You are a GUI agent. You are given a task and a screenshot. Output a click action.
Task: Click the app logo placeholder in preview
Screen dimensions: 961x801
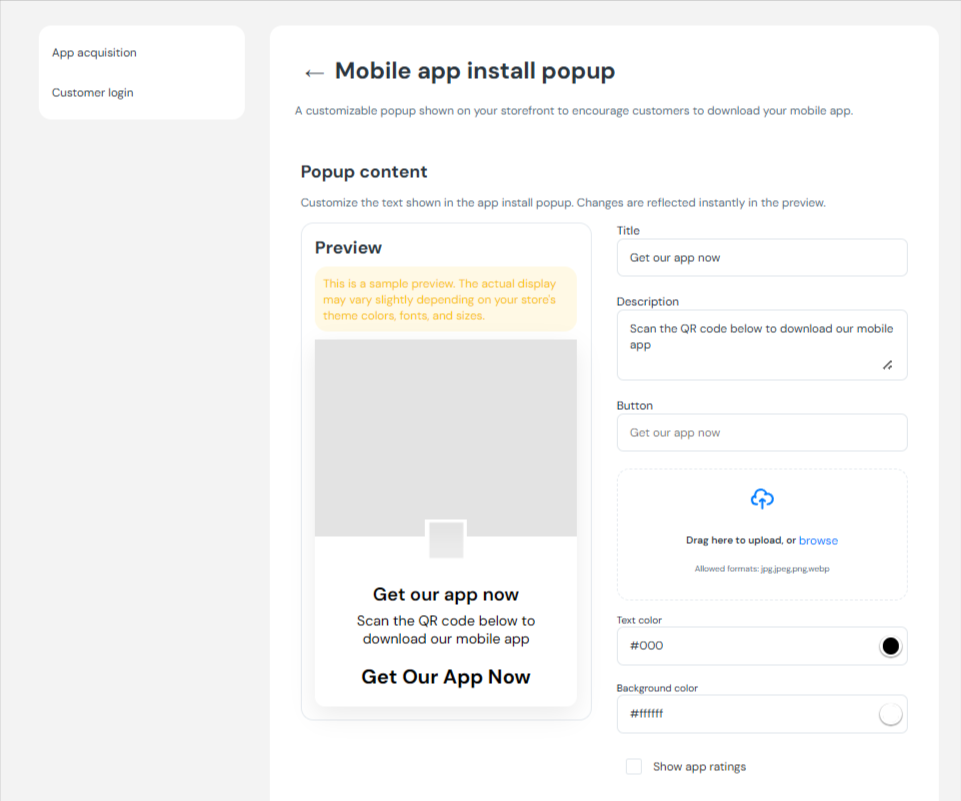[446, 540]
